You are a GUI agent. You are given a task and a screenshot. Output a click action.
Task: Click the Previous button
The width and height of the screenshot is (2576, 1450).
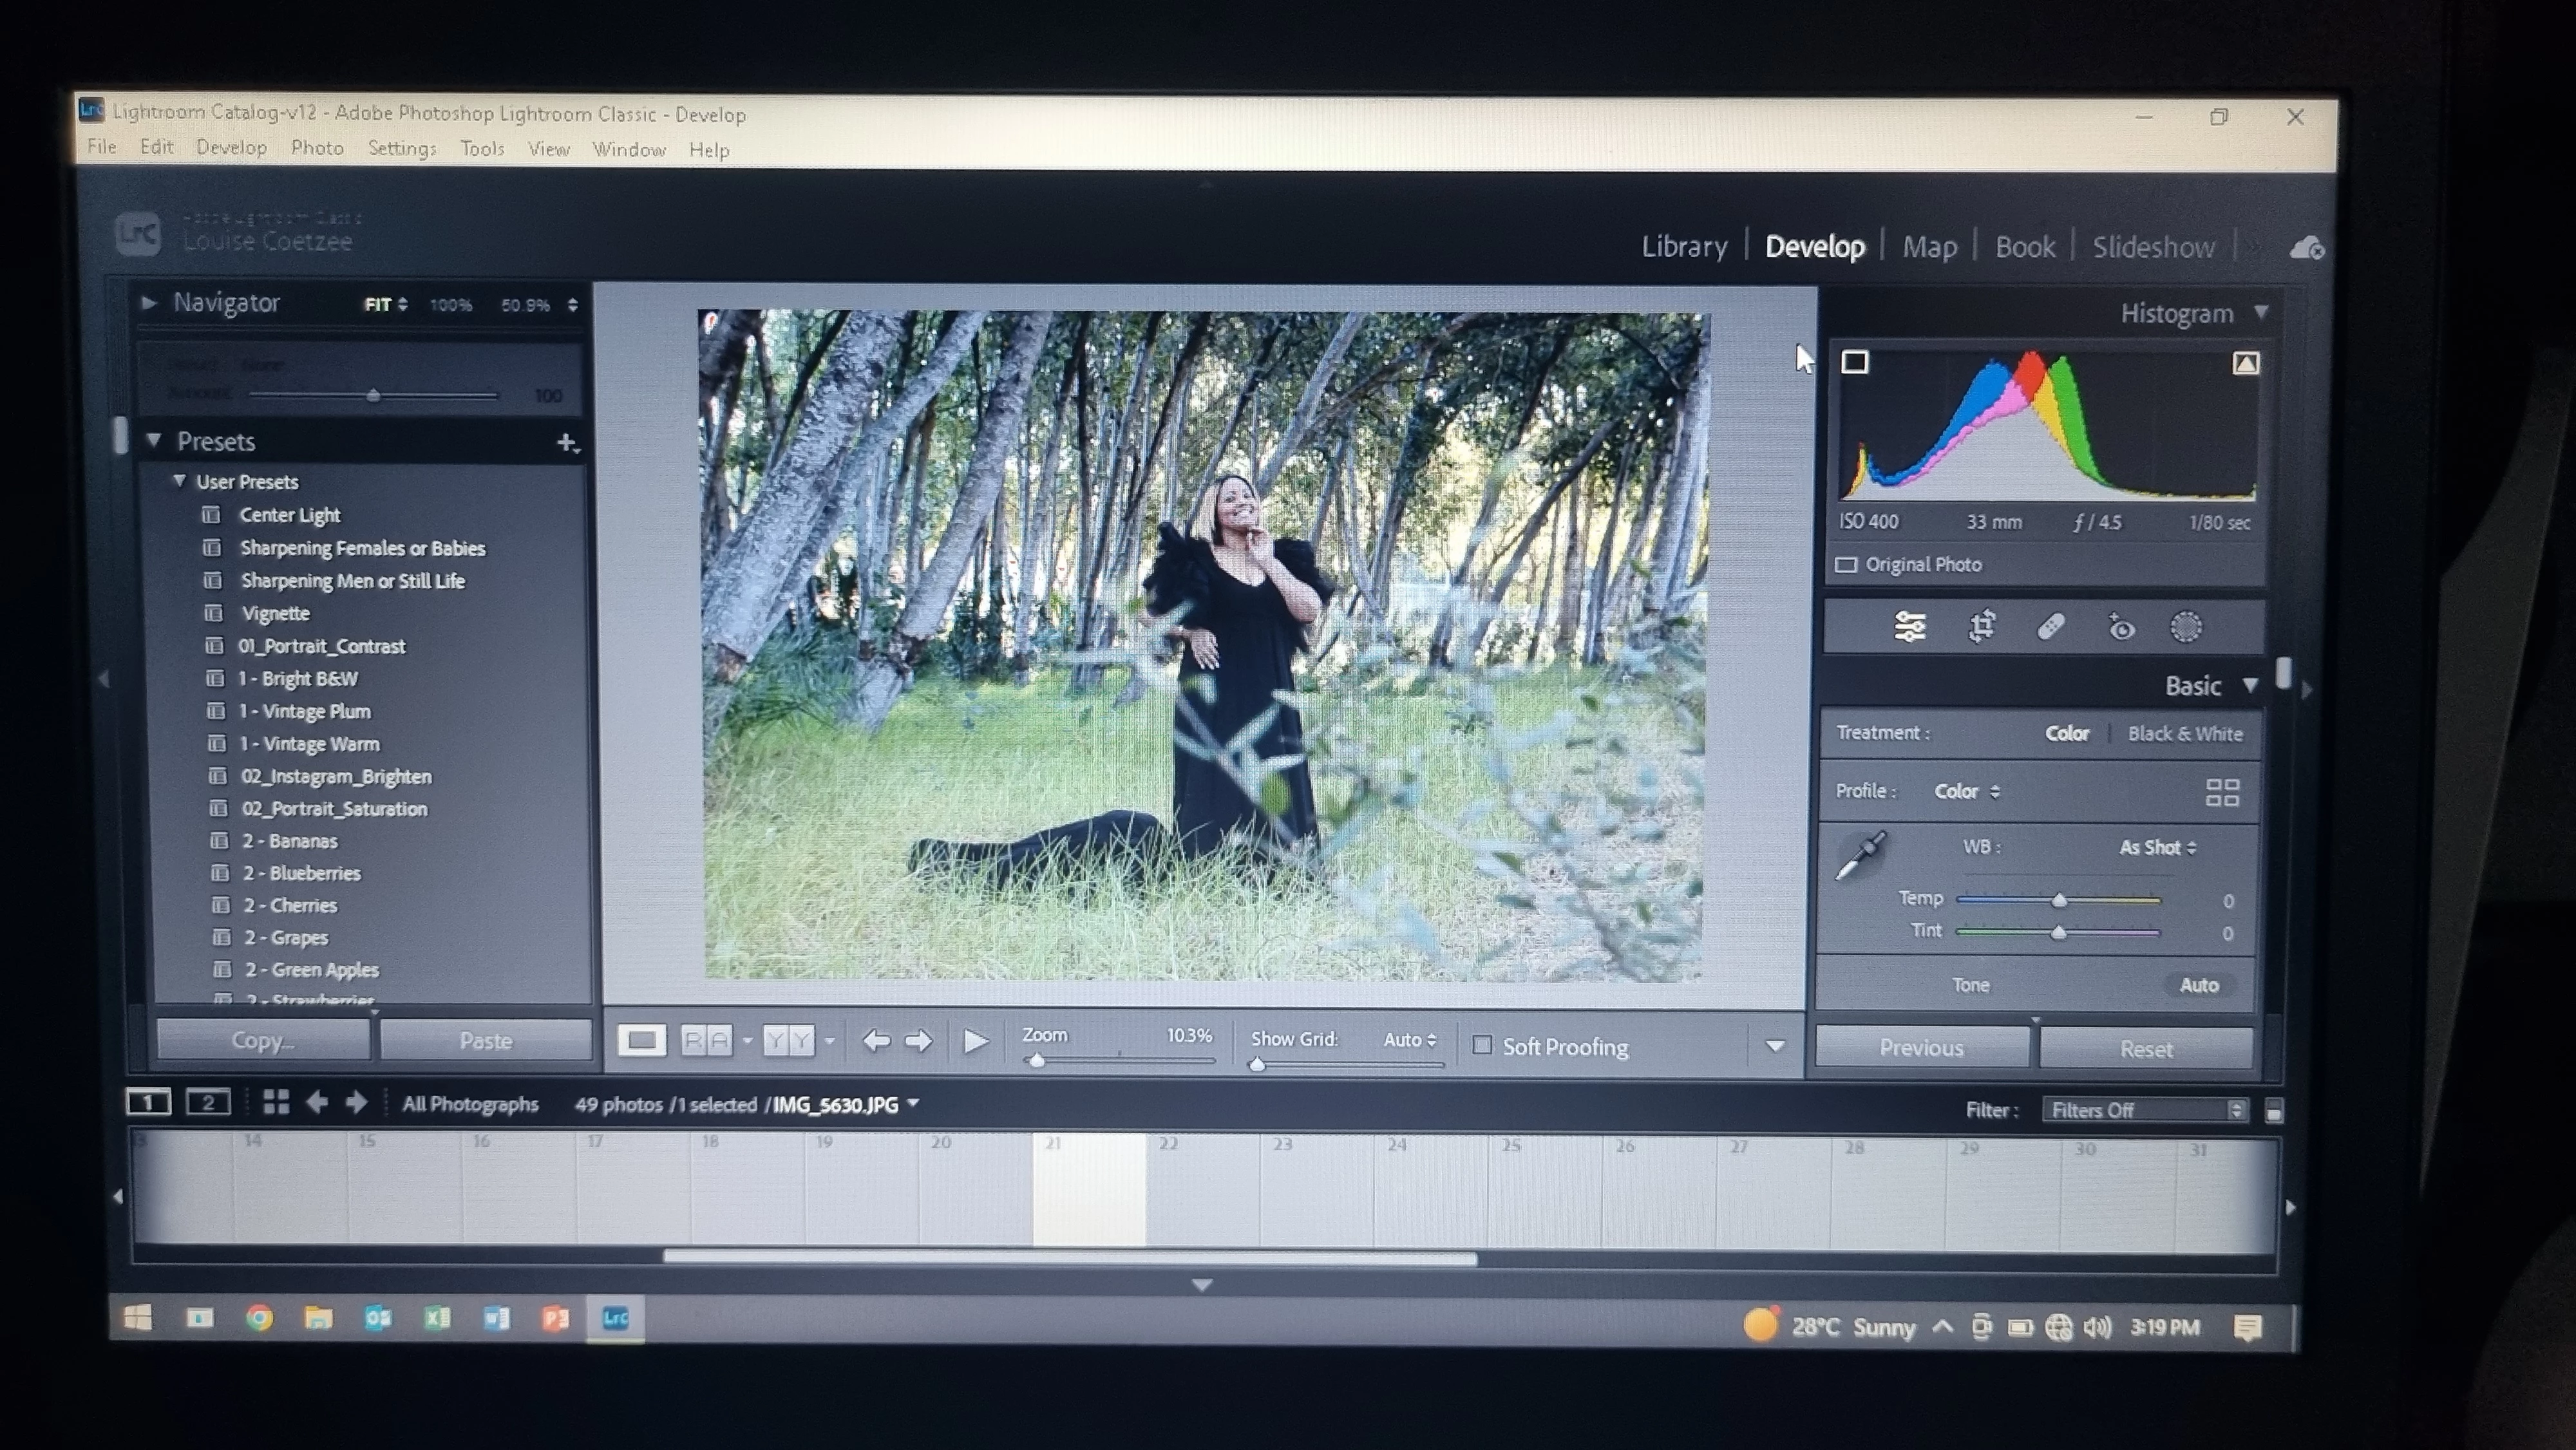(x=1921, y=1048)
